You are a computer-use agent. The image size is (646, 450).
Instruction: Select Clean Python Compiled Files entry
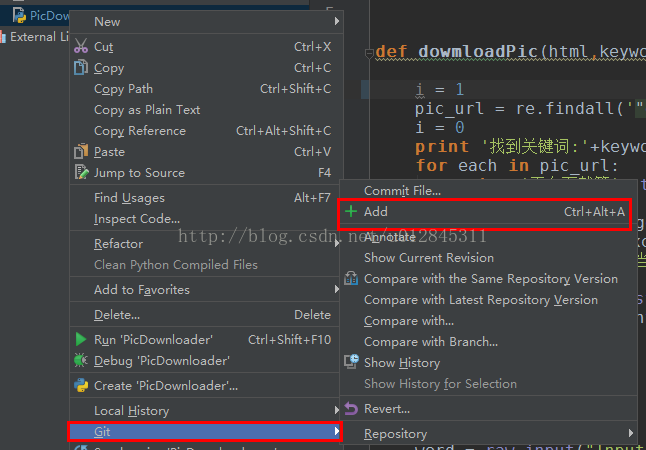(205, 265)
